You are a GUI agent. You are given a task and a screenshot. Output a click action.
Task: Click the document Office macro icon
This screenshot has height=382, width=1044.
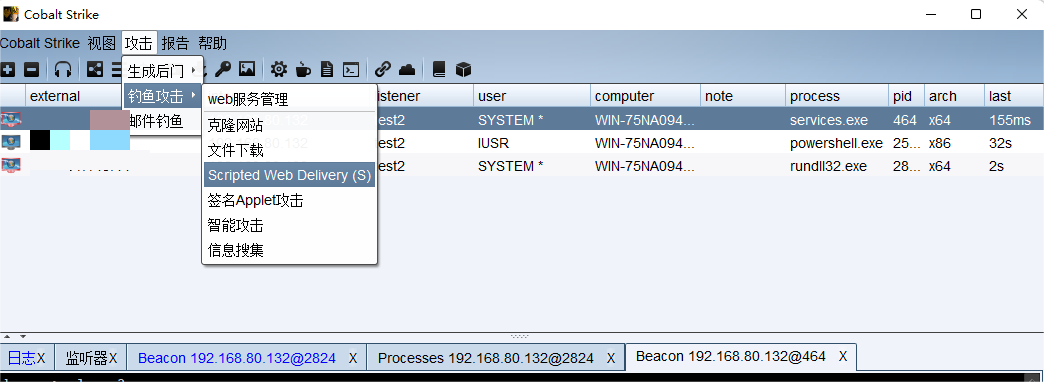[326, 69]
